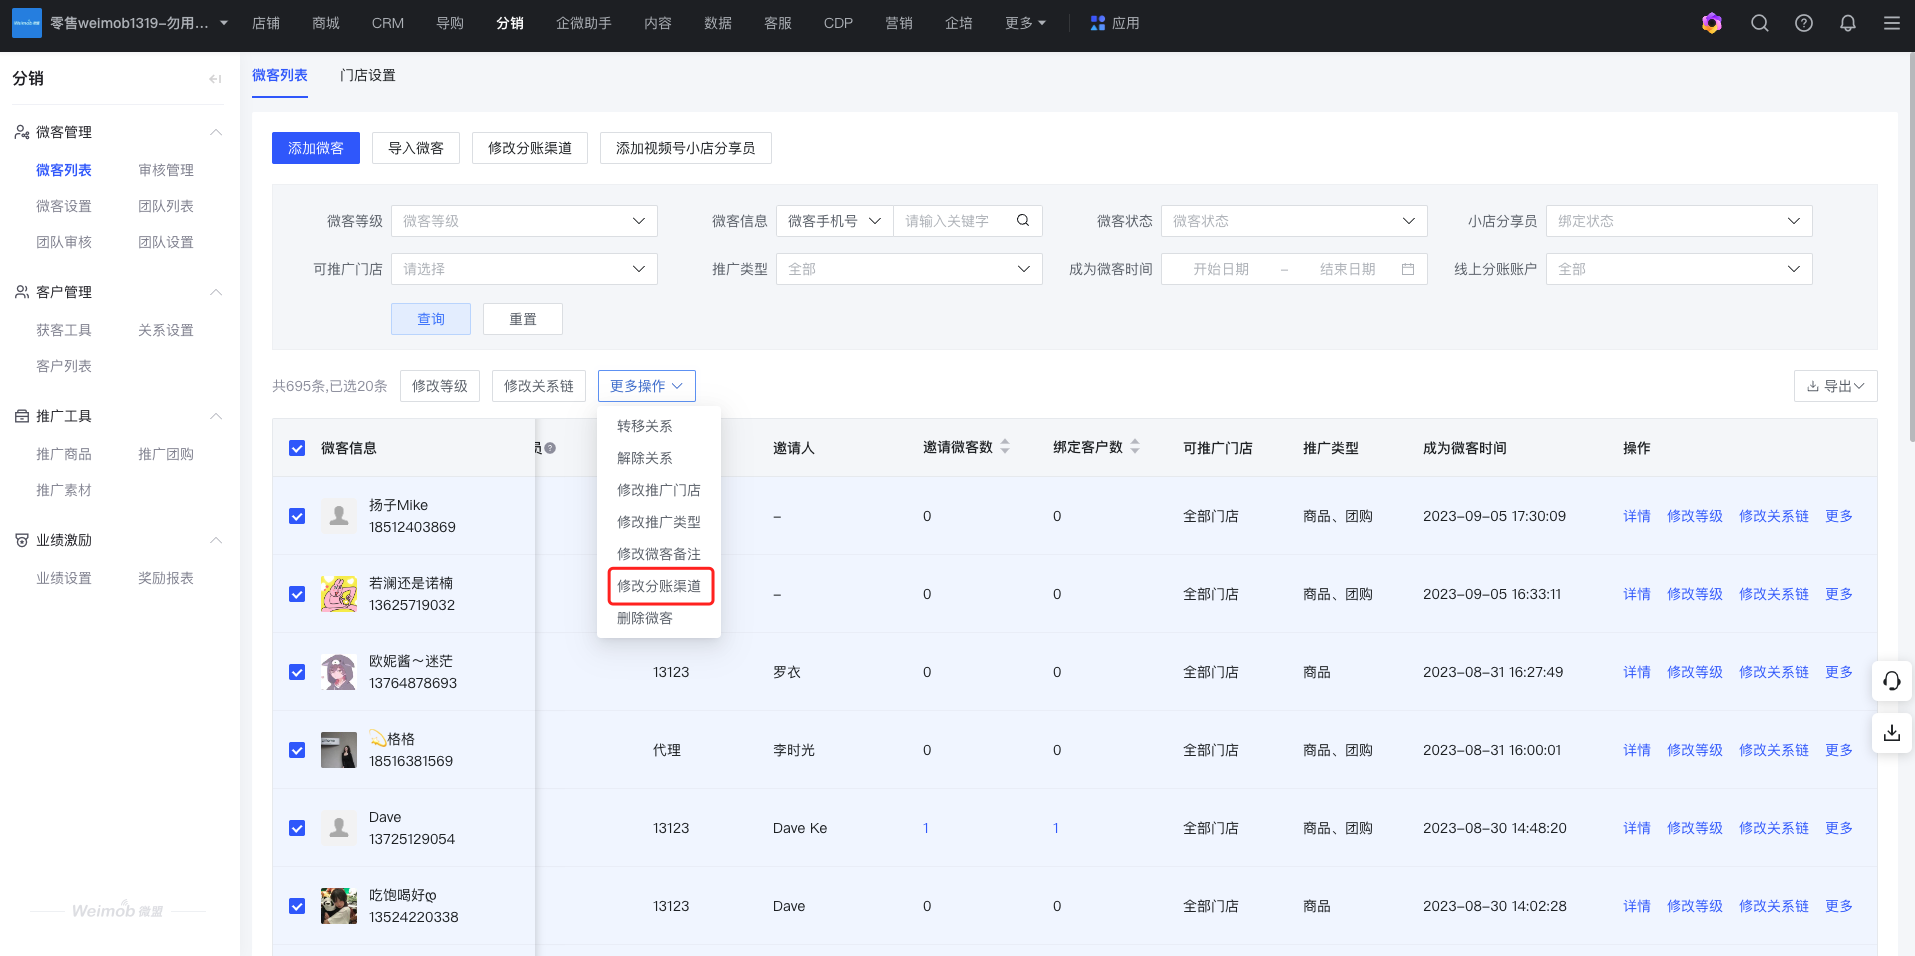Open the 微客等级 dropdown filter

[524, 221]
